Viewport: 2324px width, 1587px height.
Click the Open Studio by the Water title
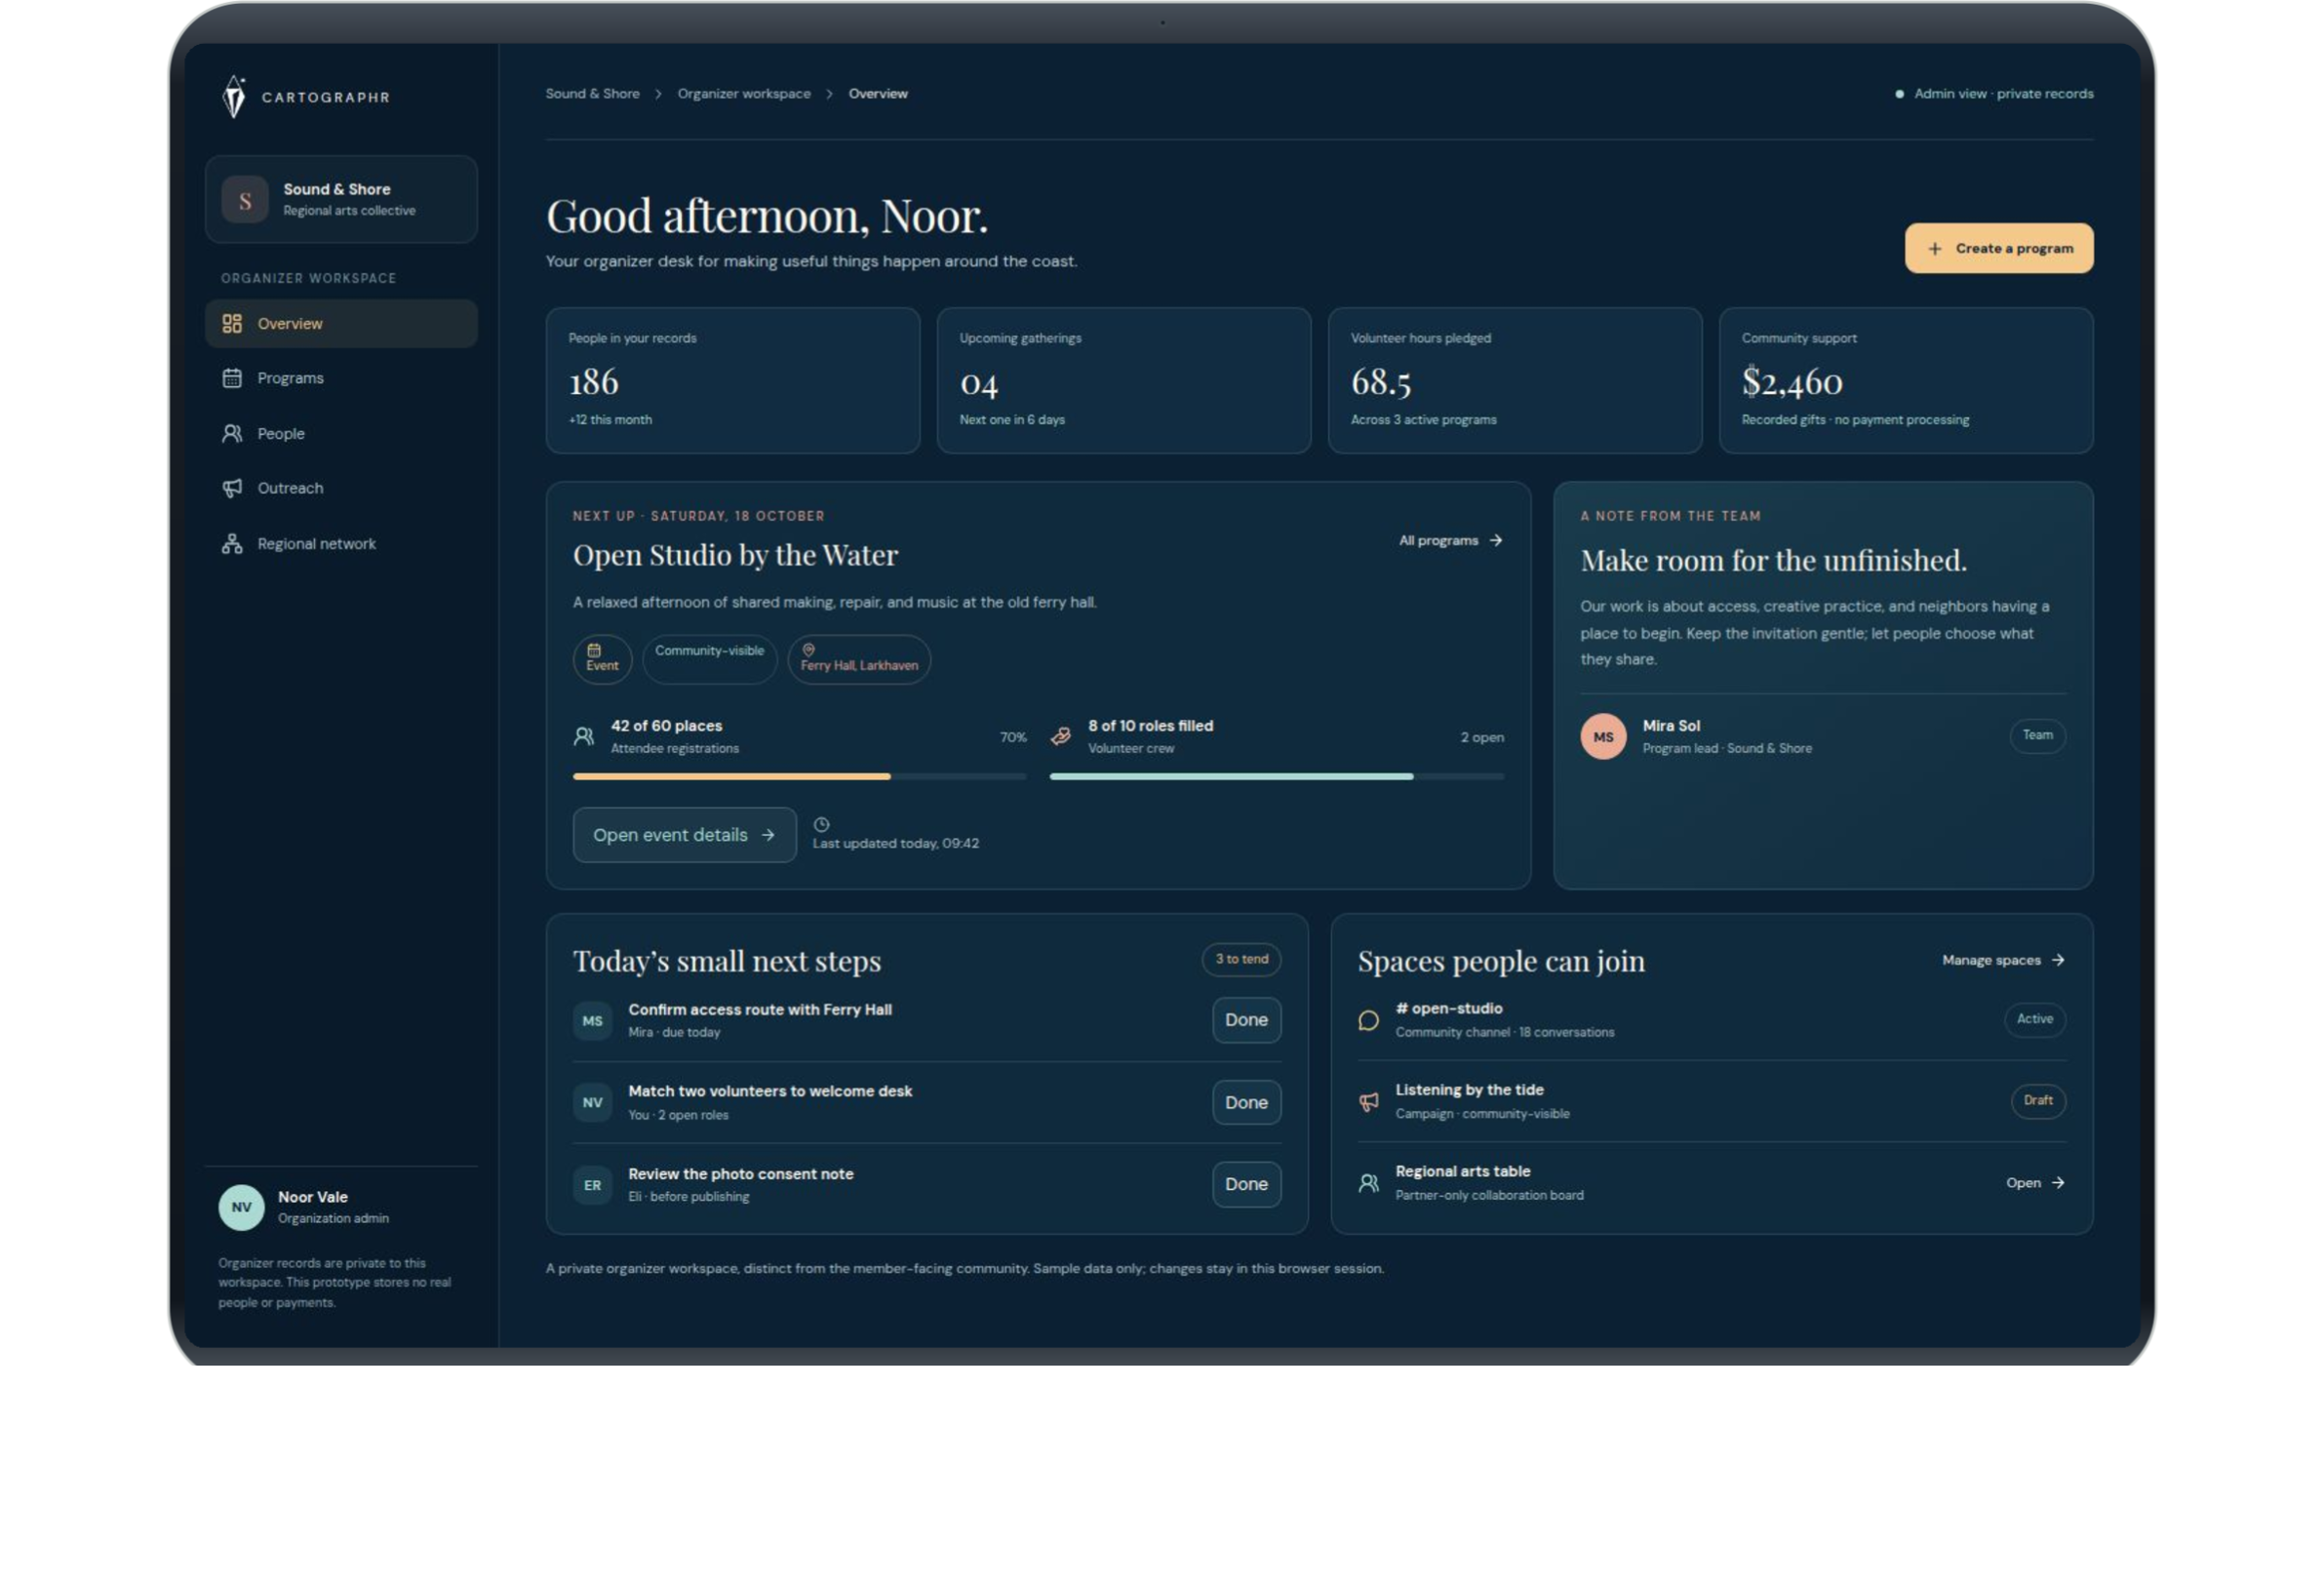tap(735, 555)
